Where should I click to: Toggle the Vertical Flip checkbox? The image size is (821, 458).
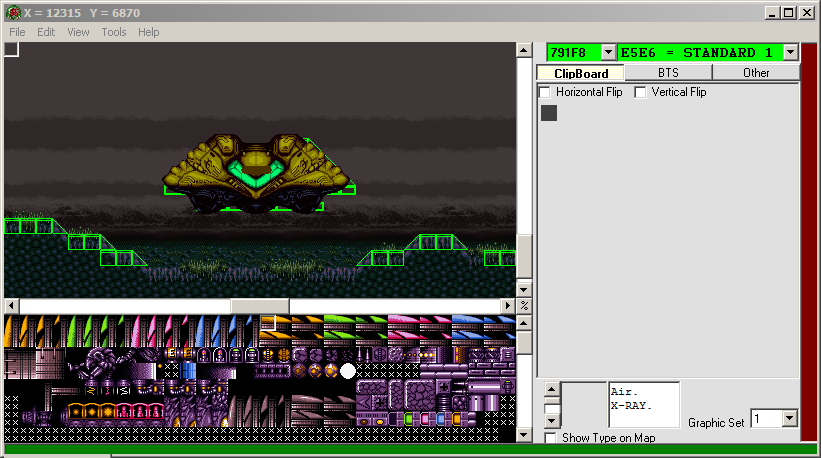click(640, 92)
